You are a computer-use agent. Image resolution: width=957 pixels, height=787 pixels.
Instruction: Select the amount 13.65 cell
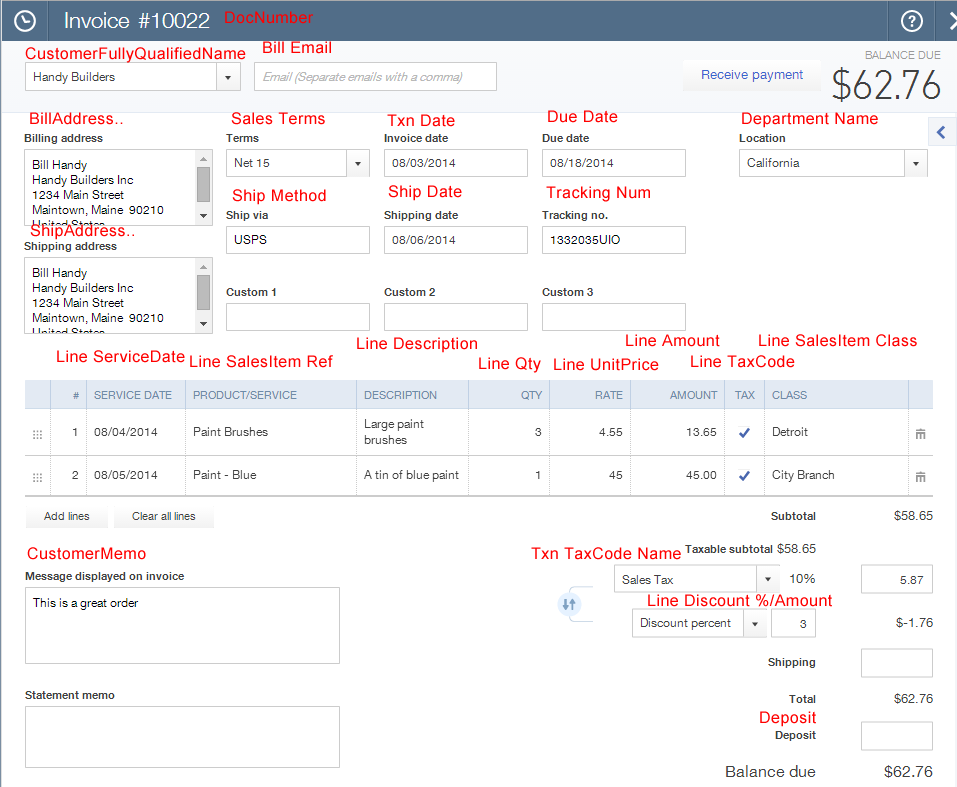[x=677, y=432]
